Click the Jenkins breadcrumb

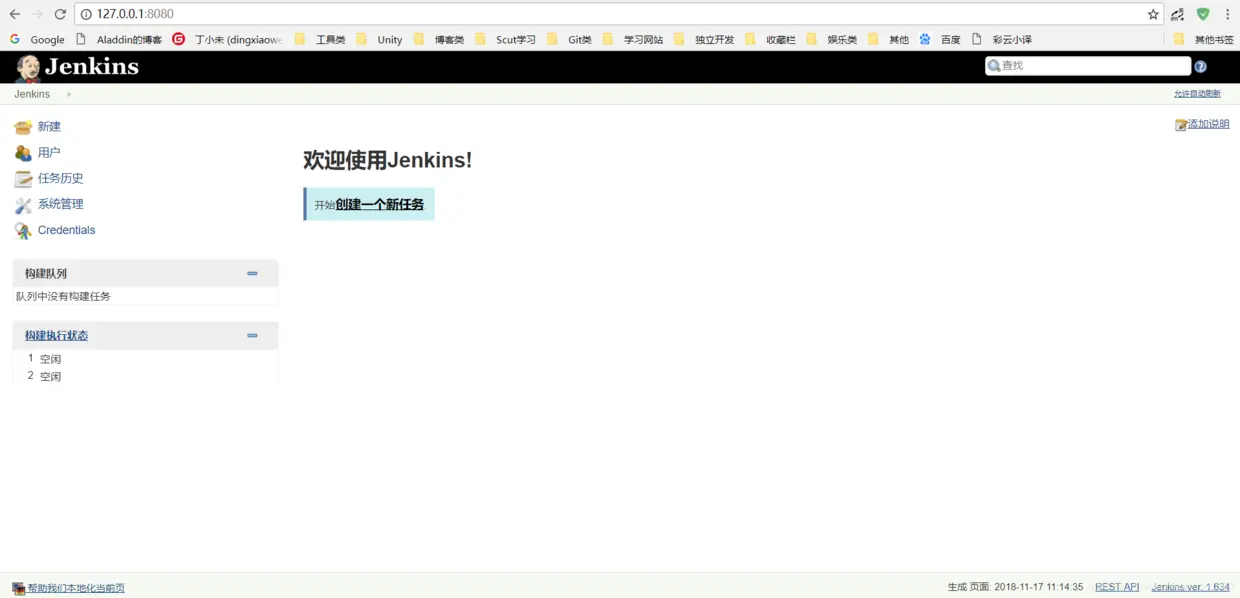click(x=32, y=94)
